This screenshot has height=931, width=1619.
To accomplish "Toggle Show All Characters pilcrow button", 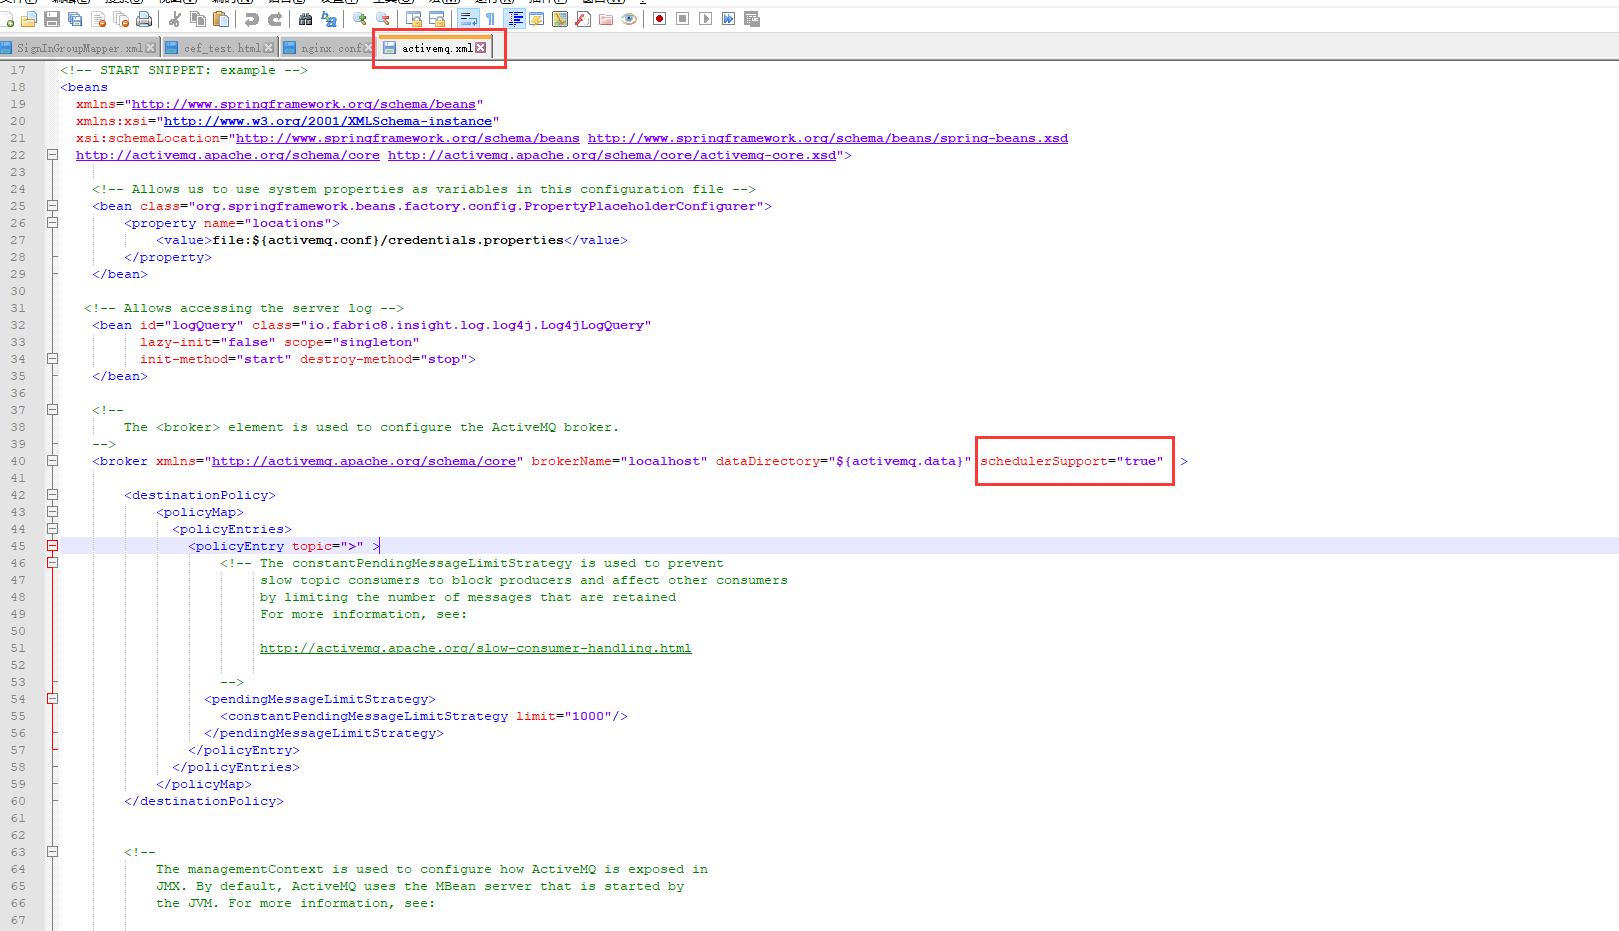I will [490, 19].
